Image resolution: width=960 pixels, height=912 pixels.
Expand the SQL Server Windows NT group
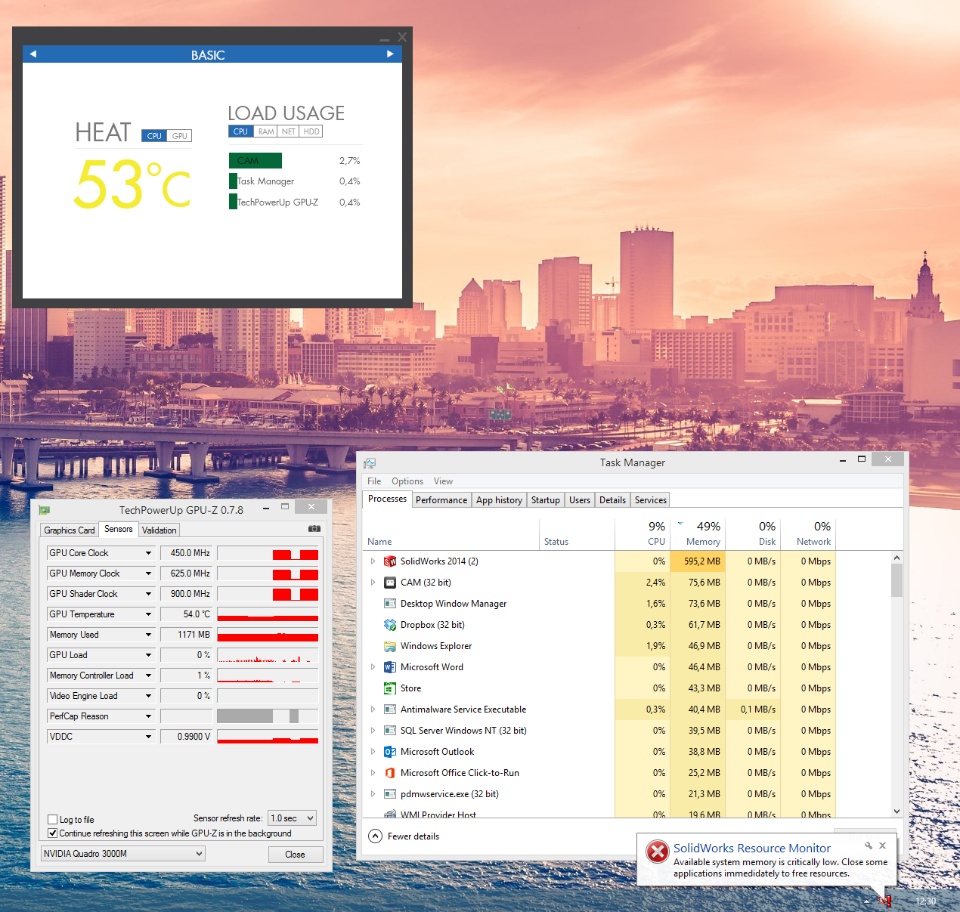pos(372,731)
